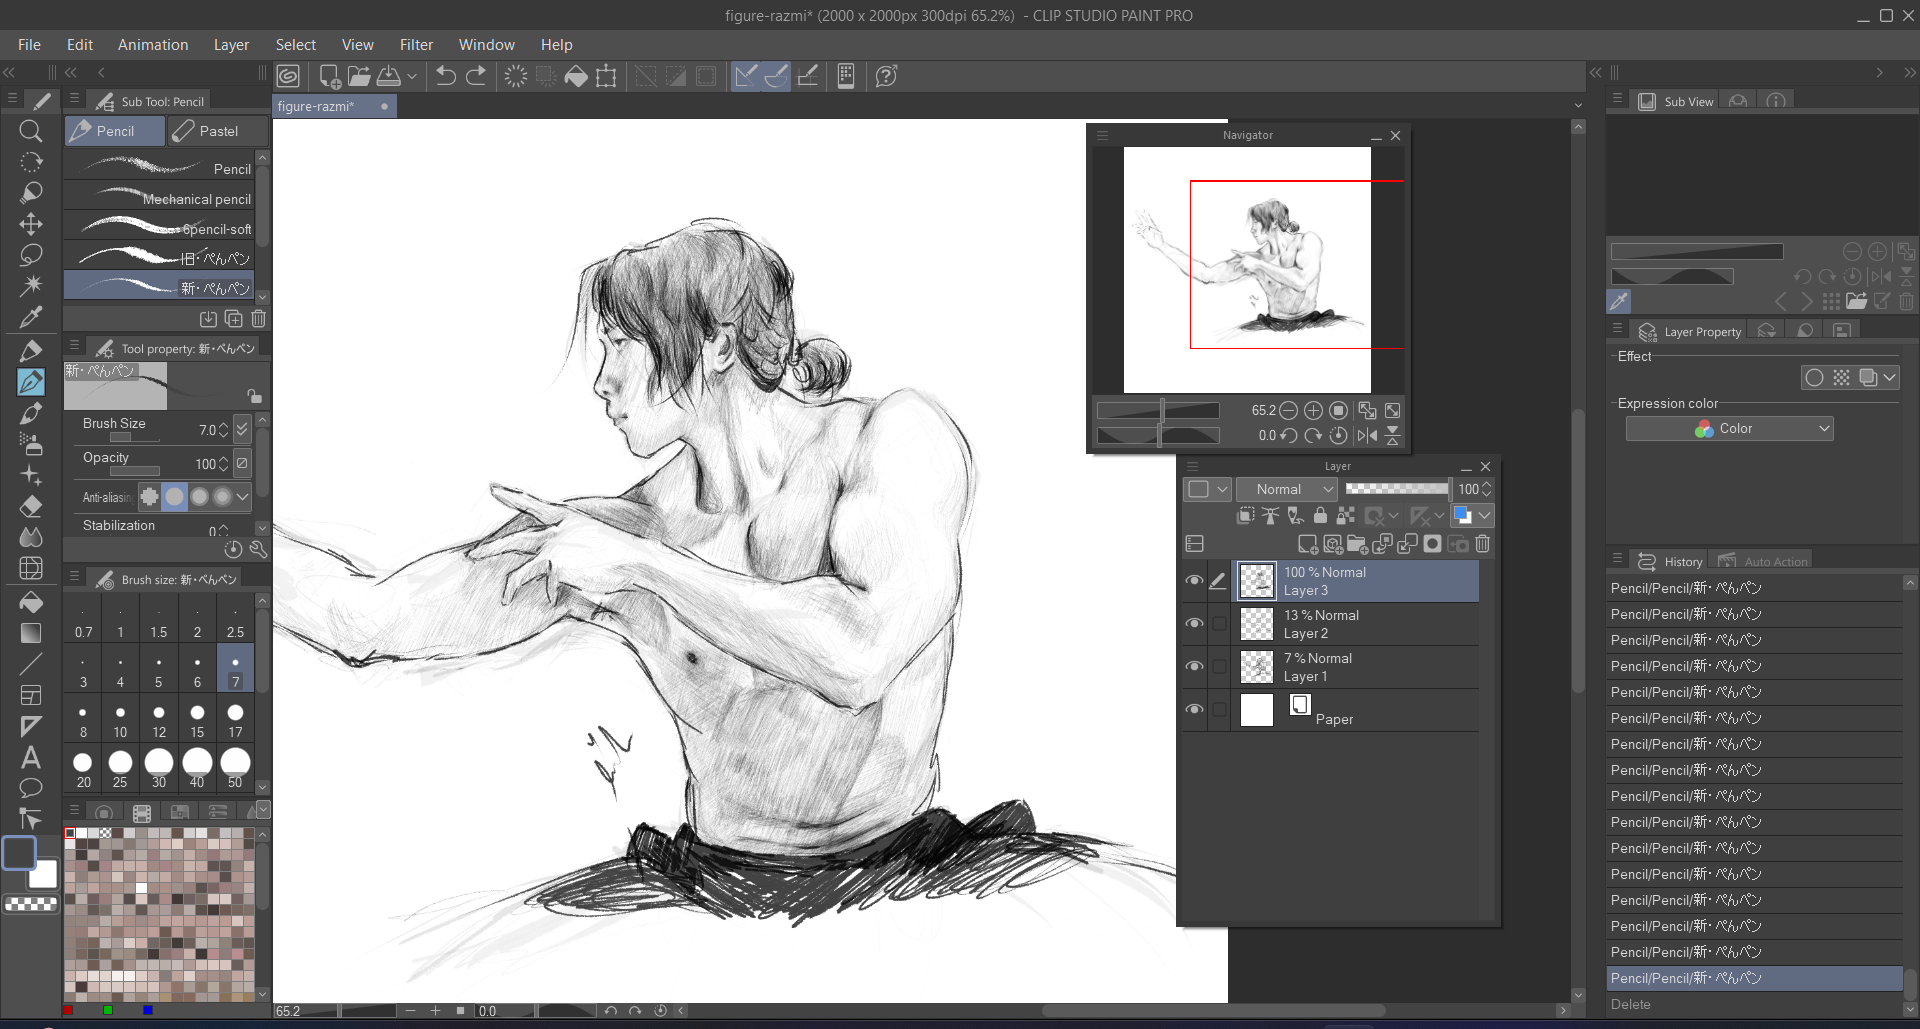
Task: Open the Anti-aliasing options dropdown arrow
Action: (x=243, y=497)
